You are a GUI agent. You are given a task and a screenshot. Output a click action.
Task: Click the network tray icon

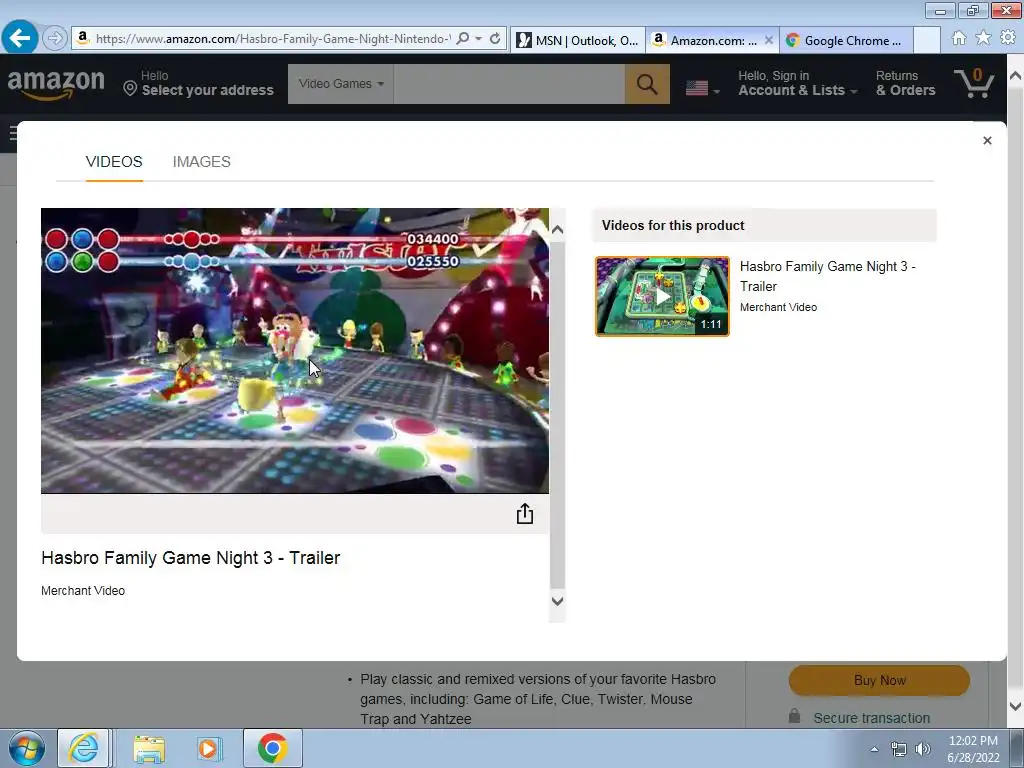tap(899, 749)
